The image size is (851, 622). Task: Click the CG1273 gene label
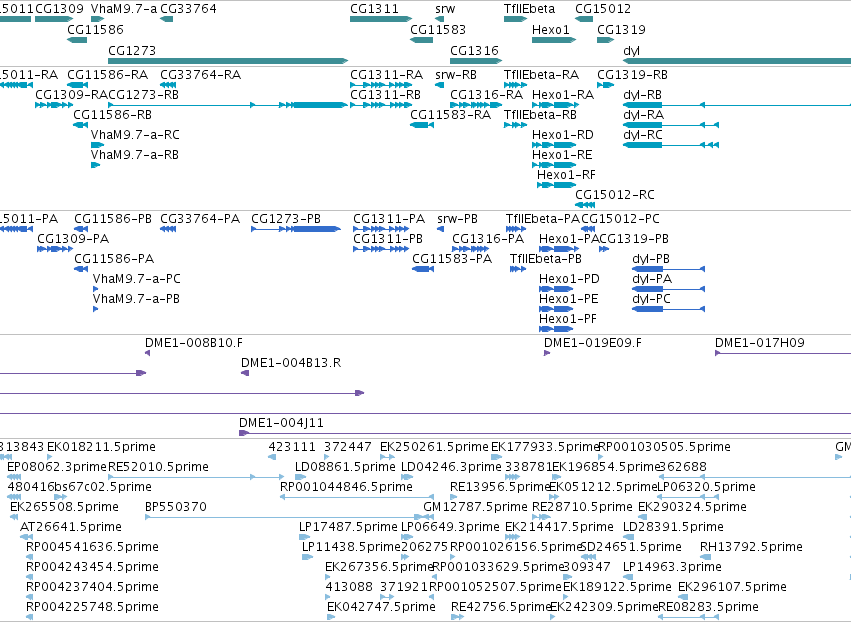point(132,50)
